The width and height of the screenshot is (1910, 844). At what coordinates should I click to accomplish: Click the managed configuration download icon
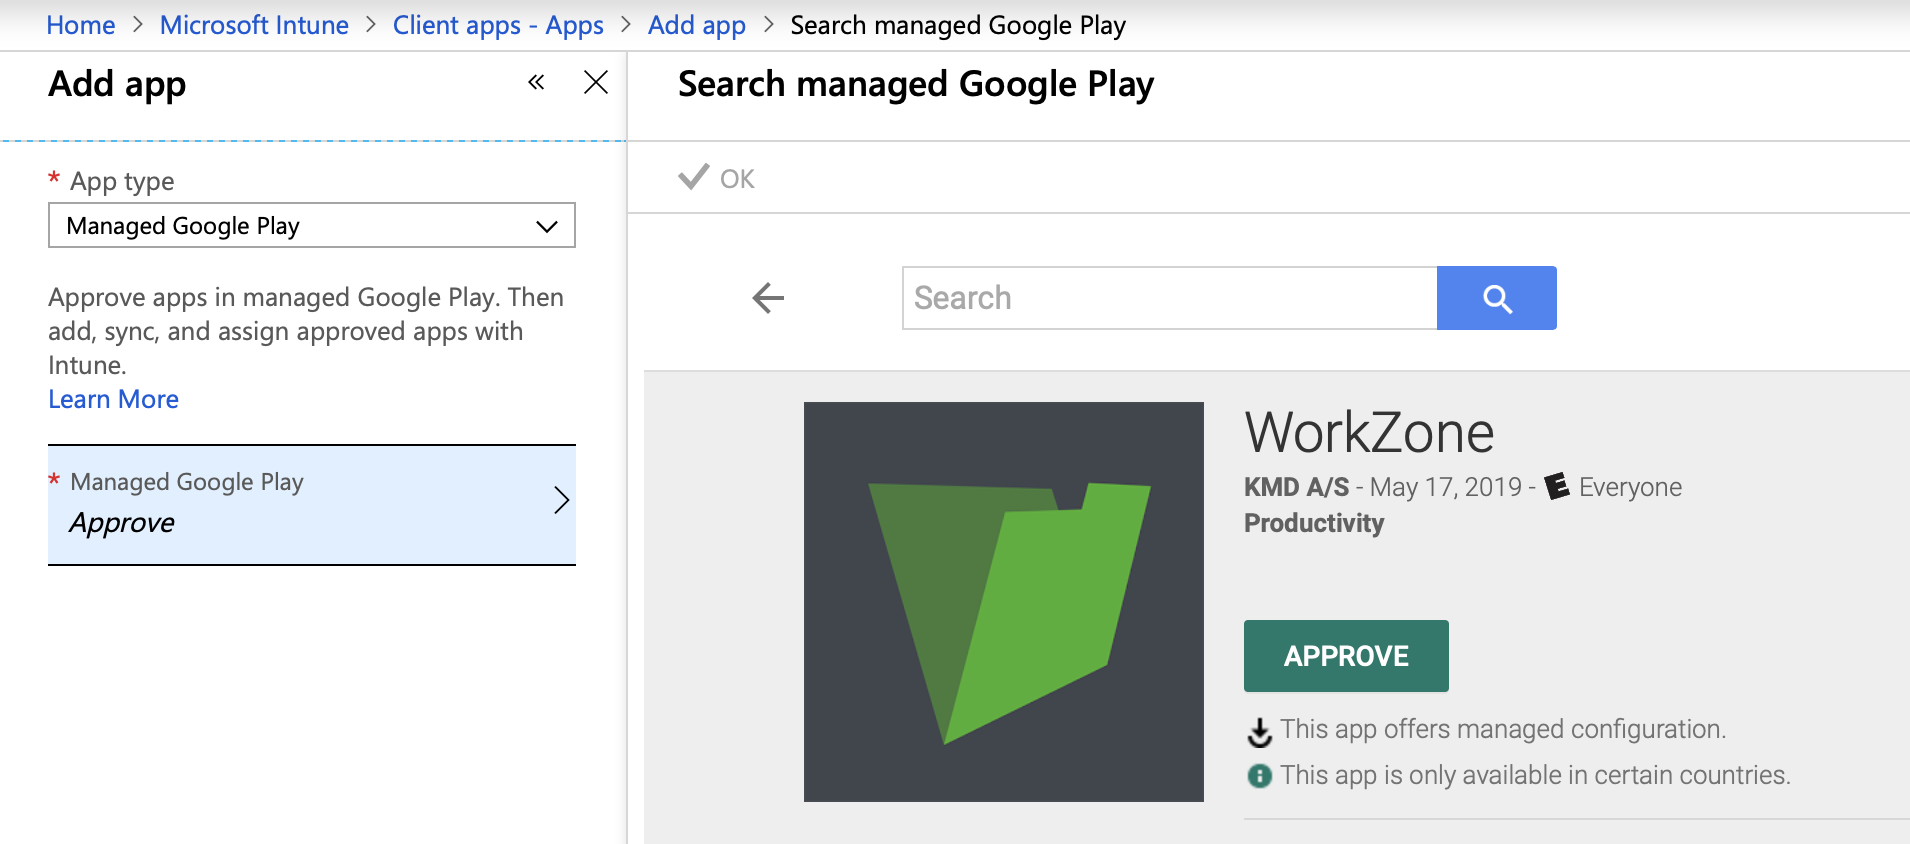click(x=1260, y=732)
